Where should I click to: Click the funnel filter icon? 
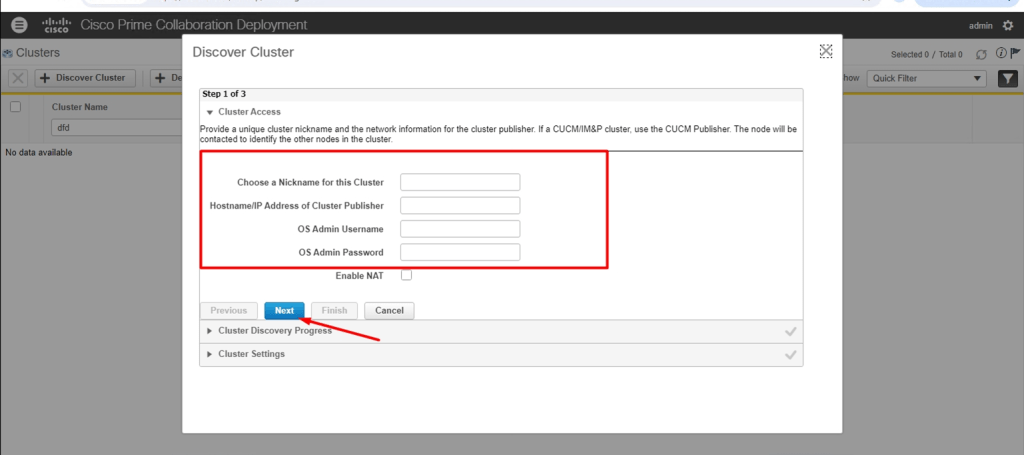(x=1007, y=78)
